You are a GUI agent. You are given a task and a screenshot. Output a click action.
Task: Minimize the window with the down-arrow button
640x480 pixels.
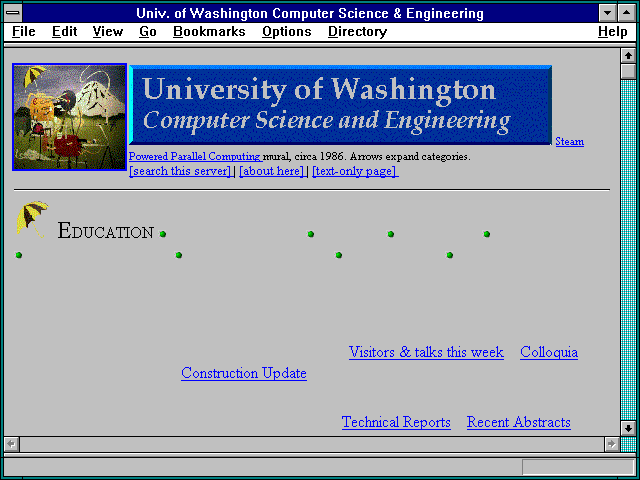coord(607,13)
